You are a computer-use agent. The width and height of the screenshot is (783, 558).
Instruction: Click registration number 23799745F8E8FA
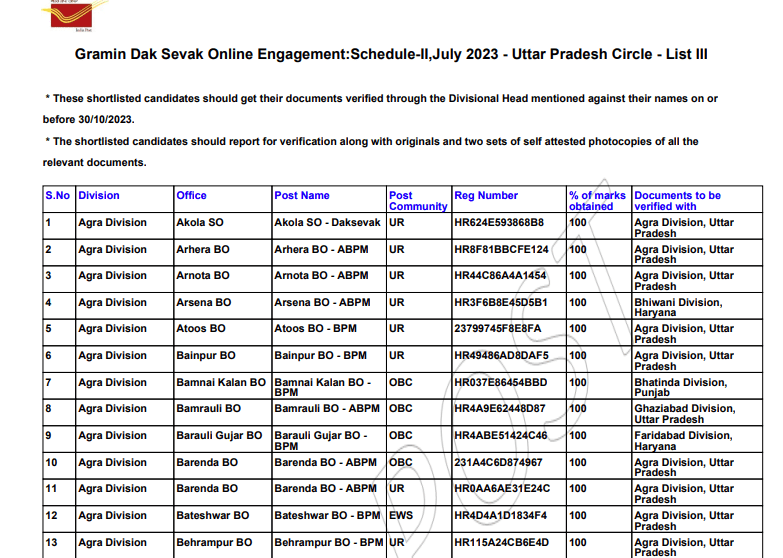[x=497, y=329]
